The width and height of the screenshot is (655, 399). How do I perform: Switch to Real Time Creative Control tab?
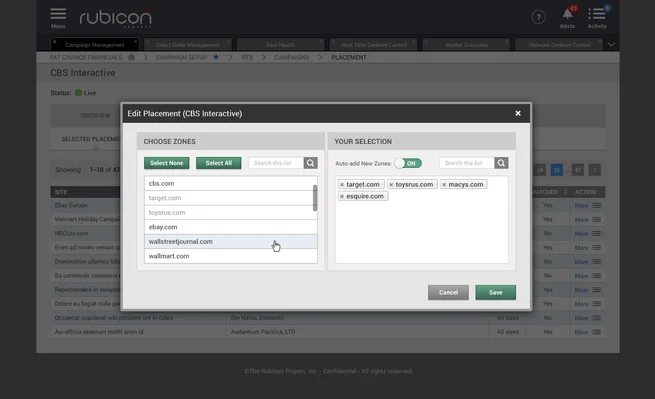pos(373,45)
